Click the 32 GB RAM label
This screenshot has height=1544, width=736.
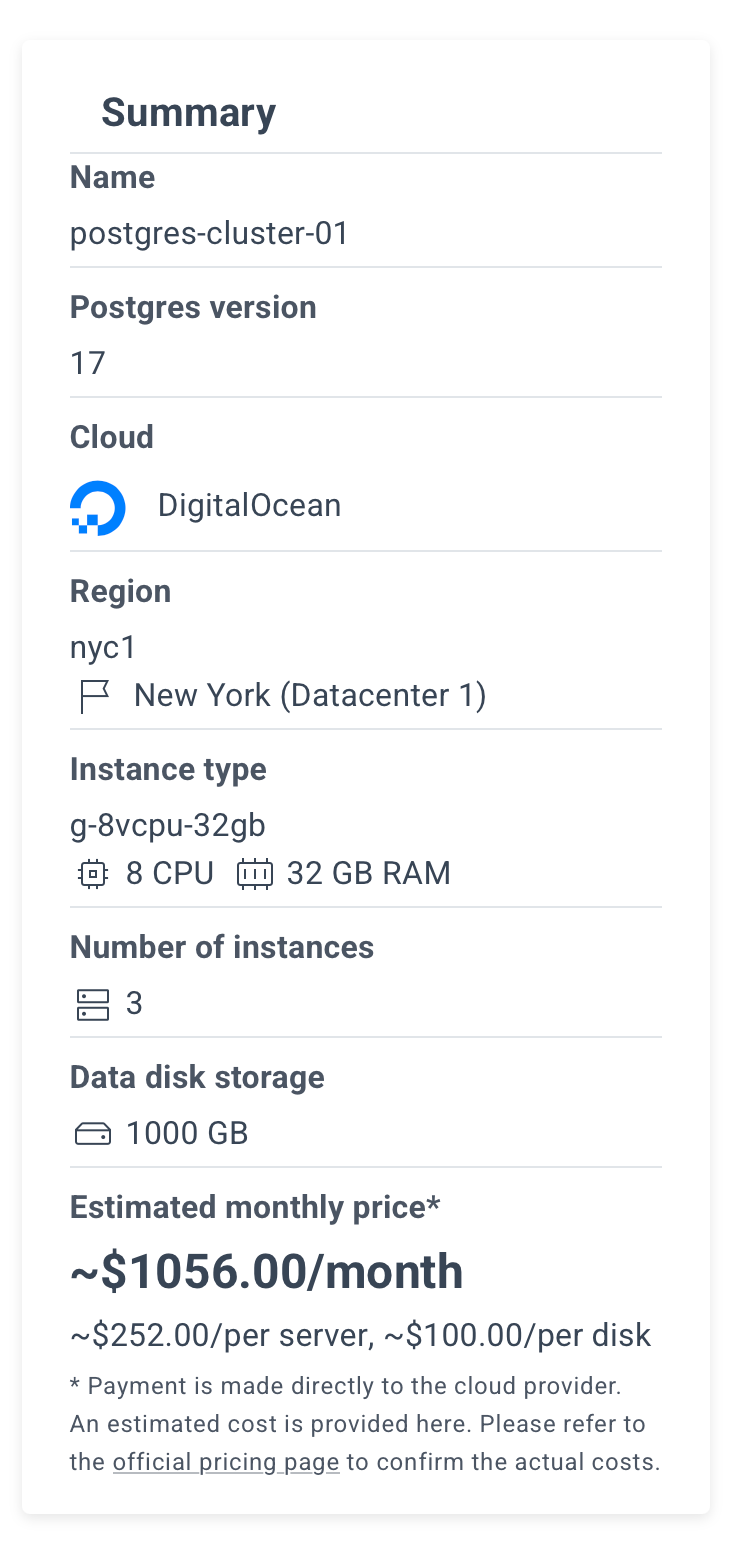coord(369,874)
